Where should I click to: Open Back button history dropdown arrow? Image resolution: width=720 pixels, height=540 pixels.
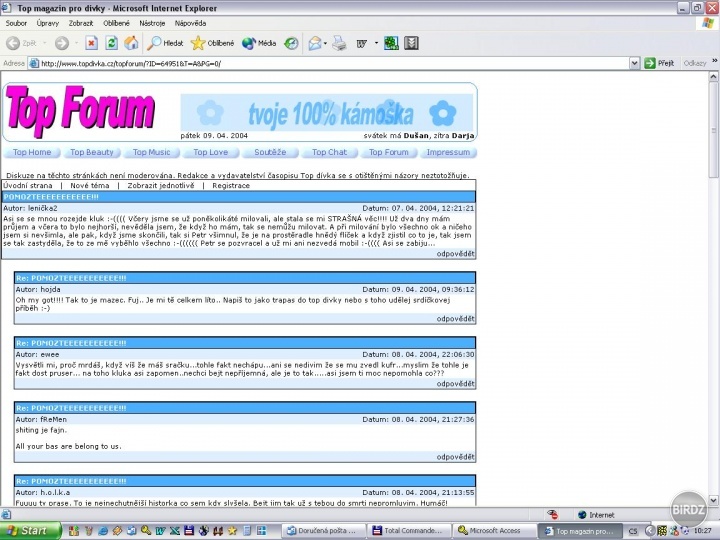[45, 43]
